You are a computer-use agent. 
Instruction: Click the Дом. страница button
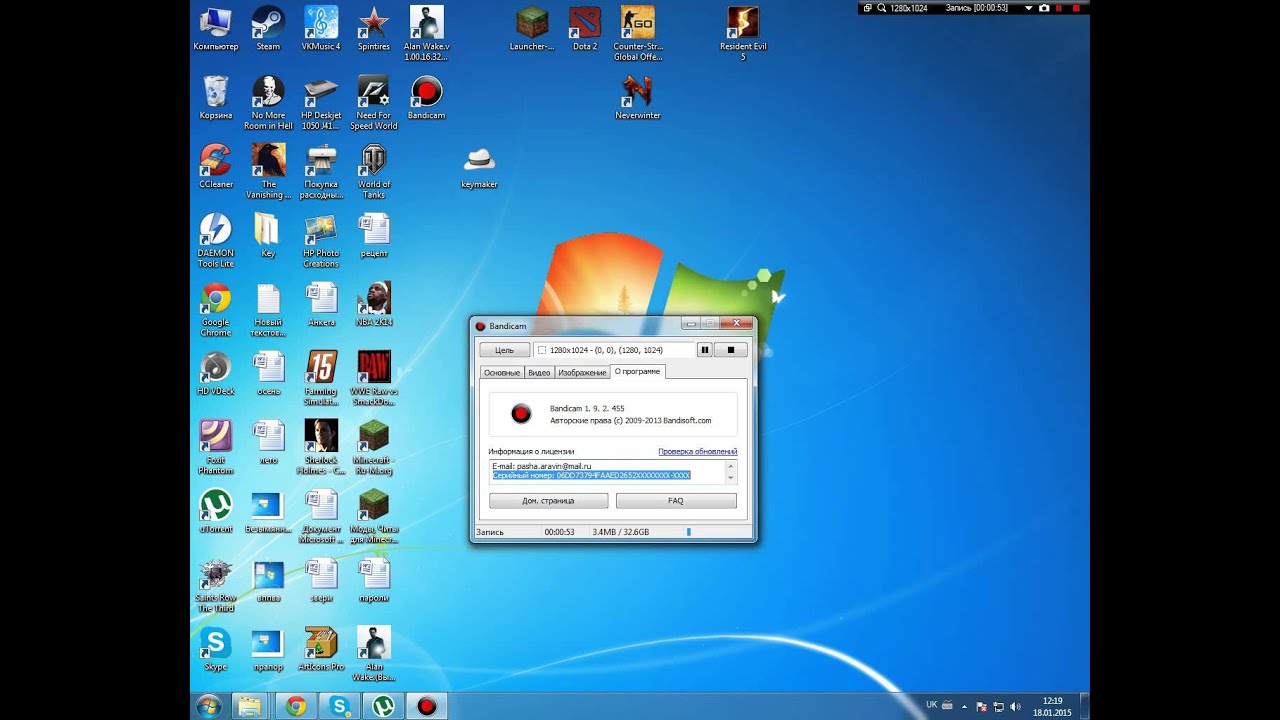point(548,500)
